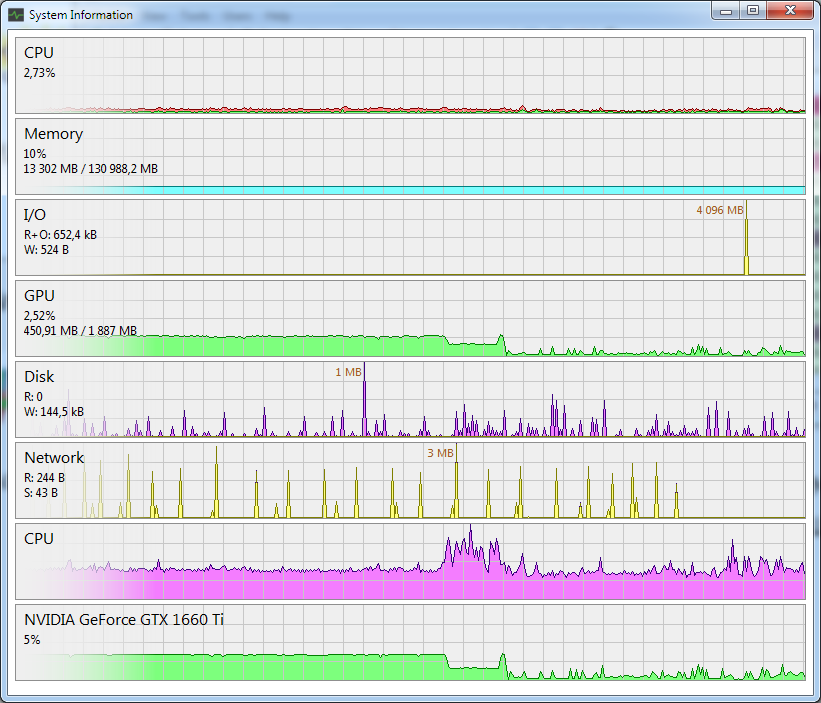
Task: Select the NVIDIA GeForce GTX 1660 Ti graph
Action: (x=410, y=643)
